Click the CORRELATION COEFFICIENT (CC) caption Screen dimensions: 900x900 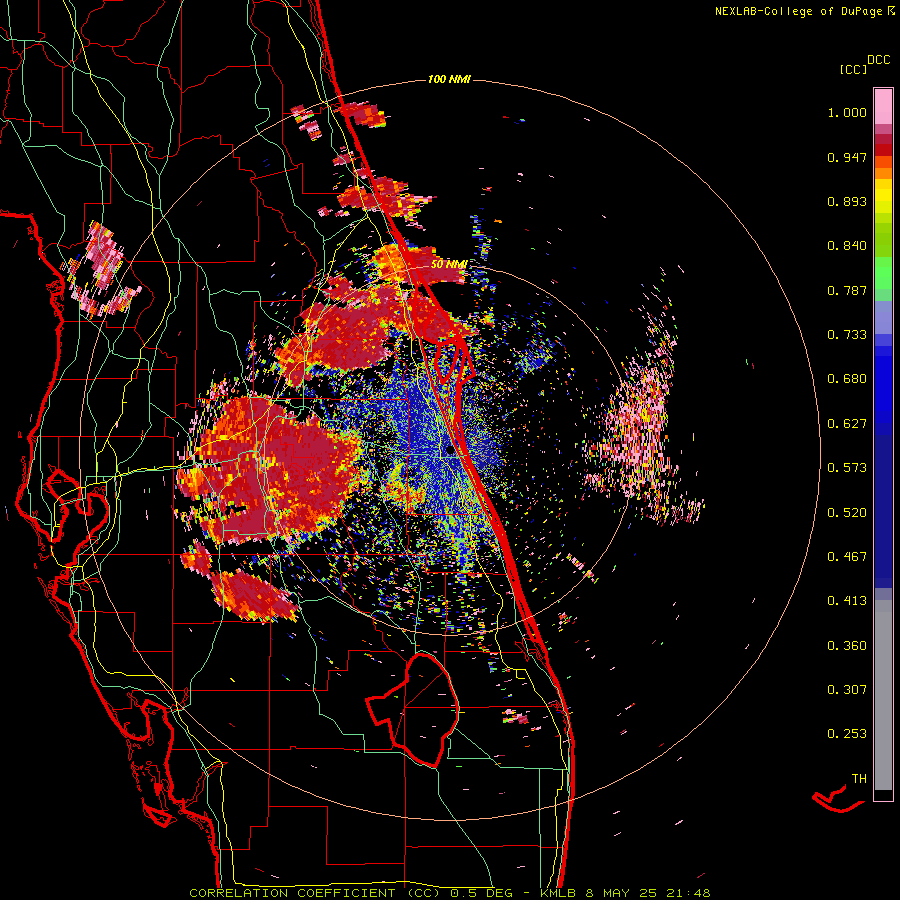(x=315, y=893)
